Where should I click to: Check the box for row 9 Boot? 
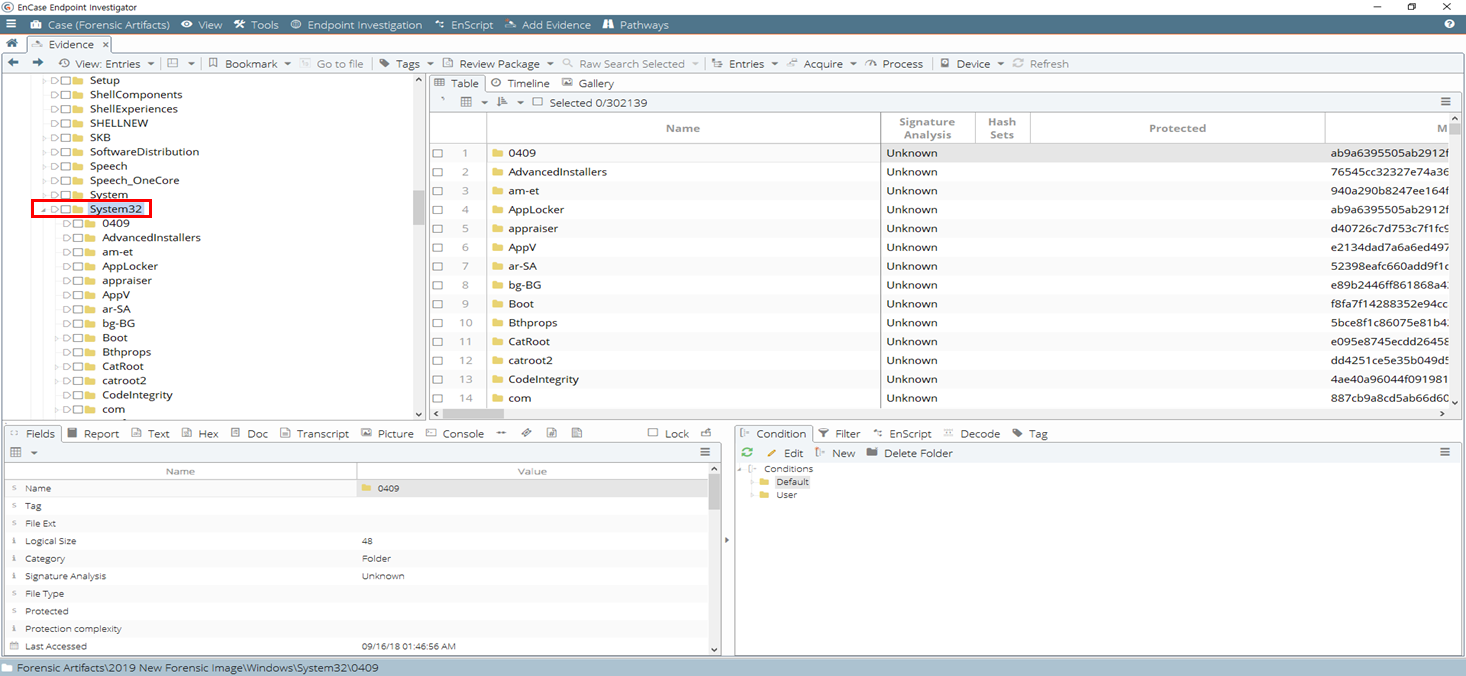pyautogui.click(x=438, y=304)
